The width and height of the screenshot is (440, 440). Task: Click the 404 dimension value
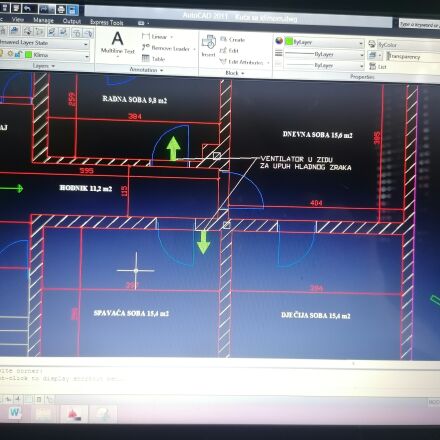pyautogui.click(x=316, y=203)
